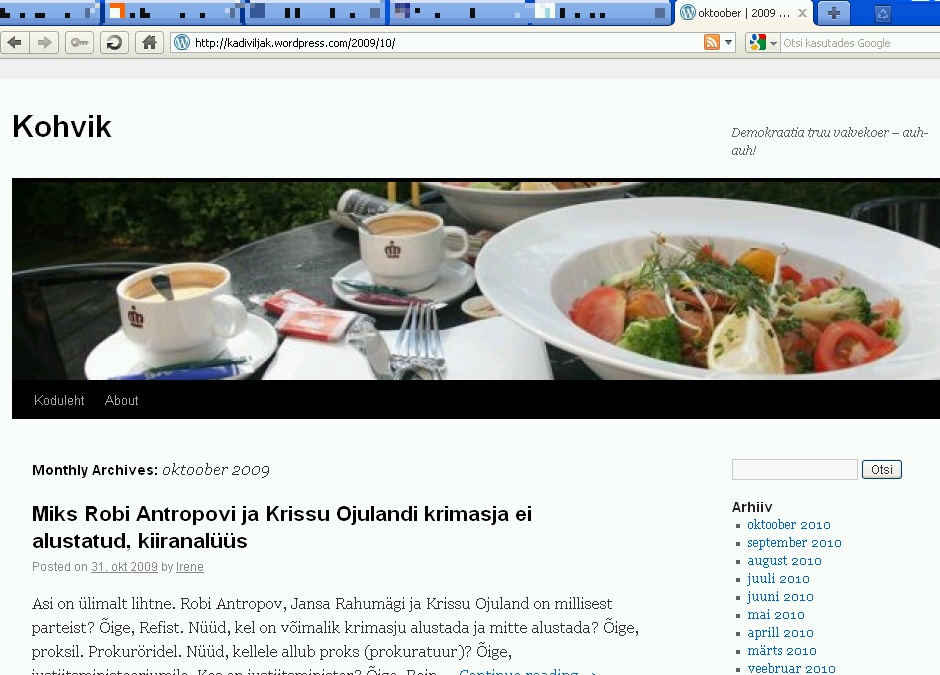Viewport: 940px width, 675px height.
Task: Reload the current page
Action: tap(114, 43)
